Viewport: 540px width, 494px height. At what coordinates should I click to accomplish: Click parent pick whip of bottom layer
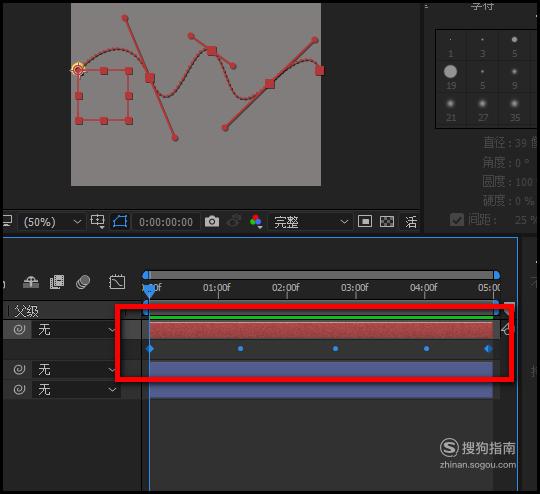pyautogui.click(x=19, y=390)
